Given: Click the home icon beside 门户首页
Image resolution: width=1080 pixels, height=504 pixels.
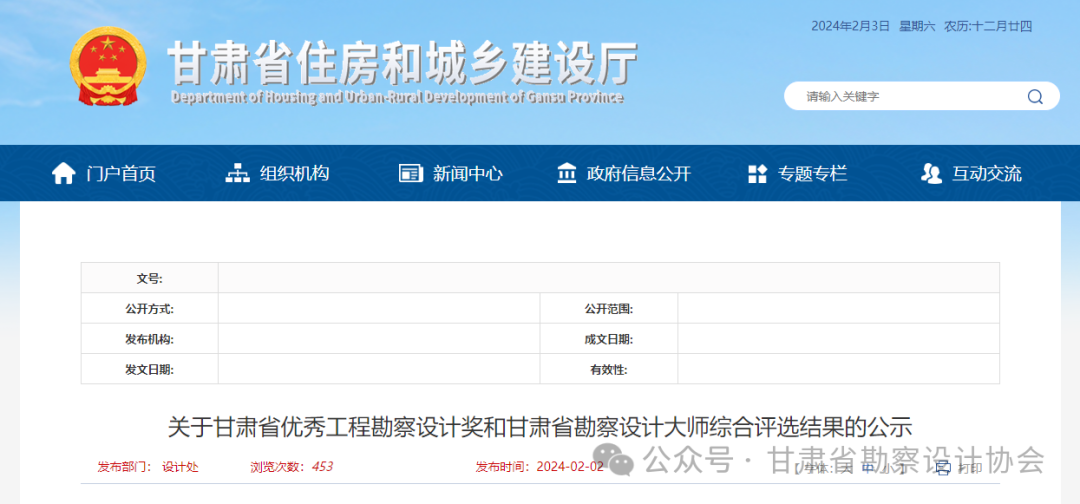Looking at the screenshot, I should point(64,173).
